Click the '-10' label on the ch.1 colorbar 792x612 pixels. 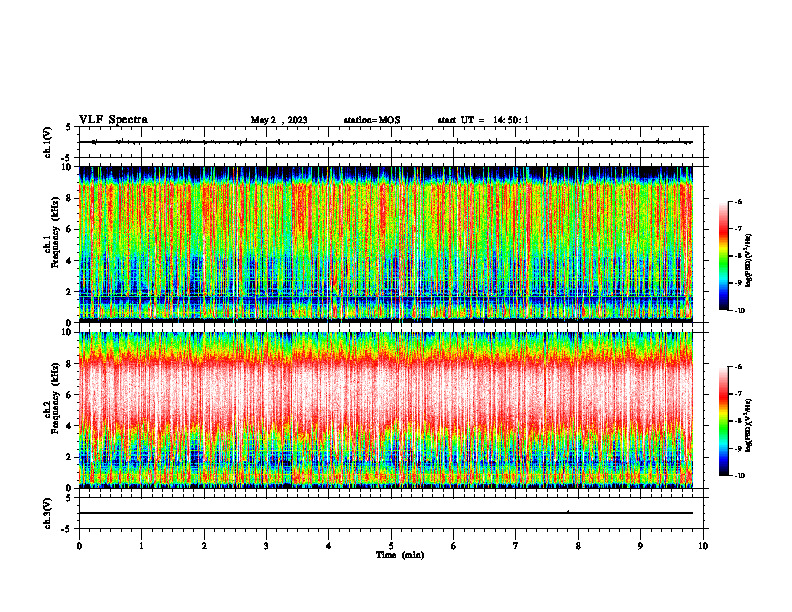pyautogui.click(x=740, y=311)
